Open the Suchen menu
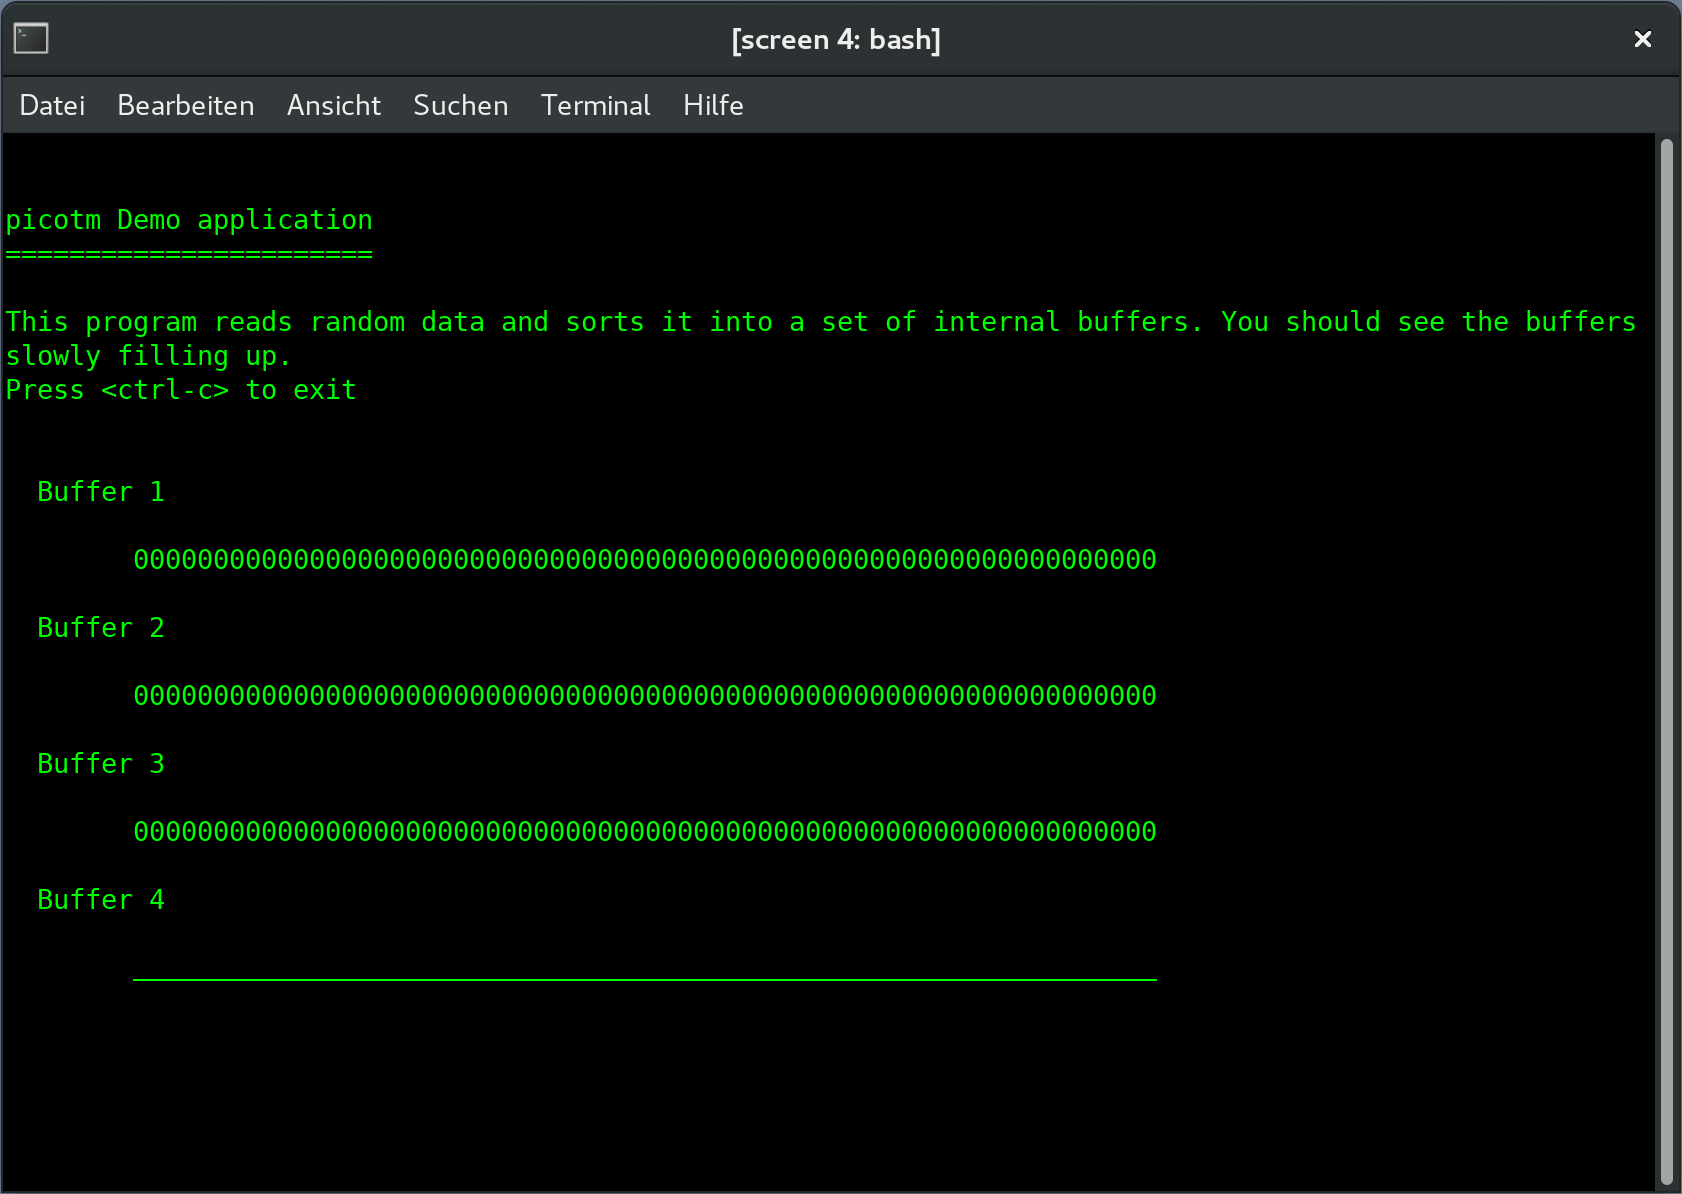This screenshot has height=1194, width=1682. 461,105
